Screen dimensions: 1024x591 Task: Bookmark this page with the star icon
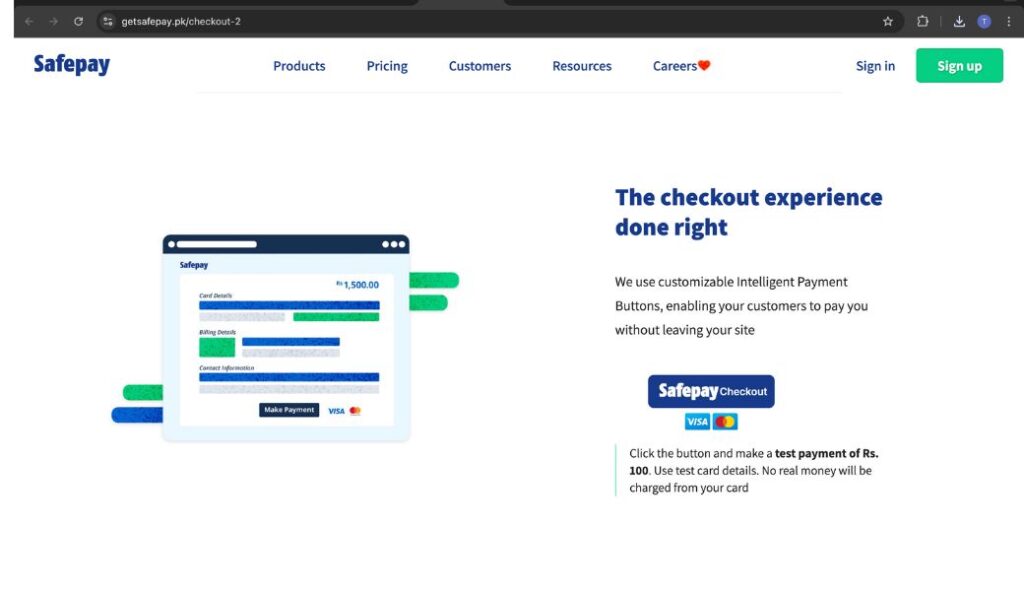pos(888,22)
